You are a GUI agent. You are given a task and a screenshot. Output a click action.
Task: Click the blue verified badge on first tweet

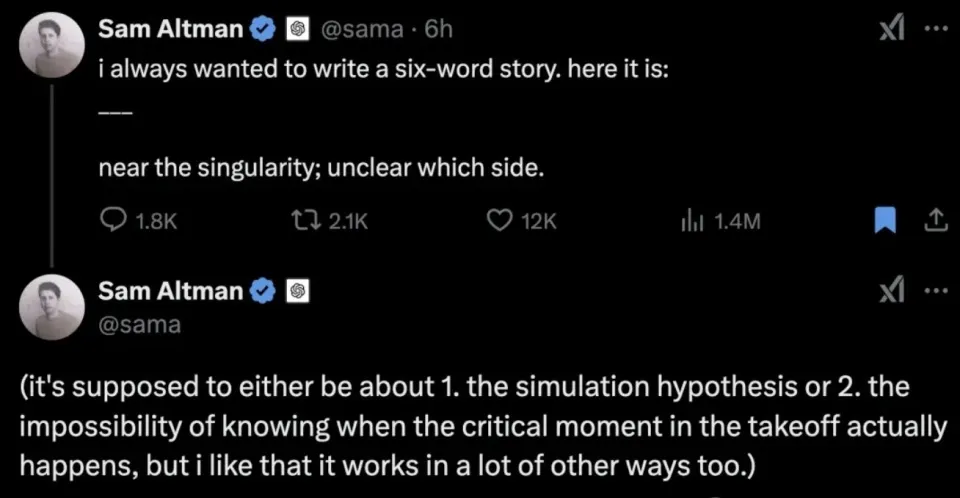coord(262,30)
